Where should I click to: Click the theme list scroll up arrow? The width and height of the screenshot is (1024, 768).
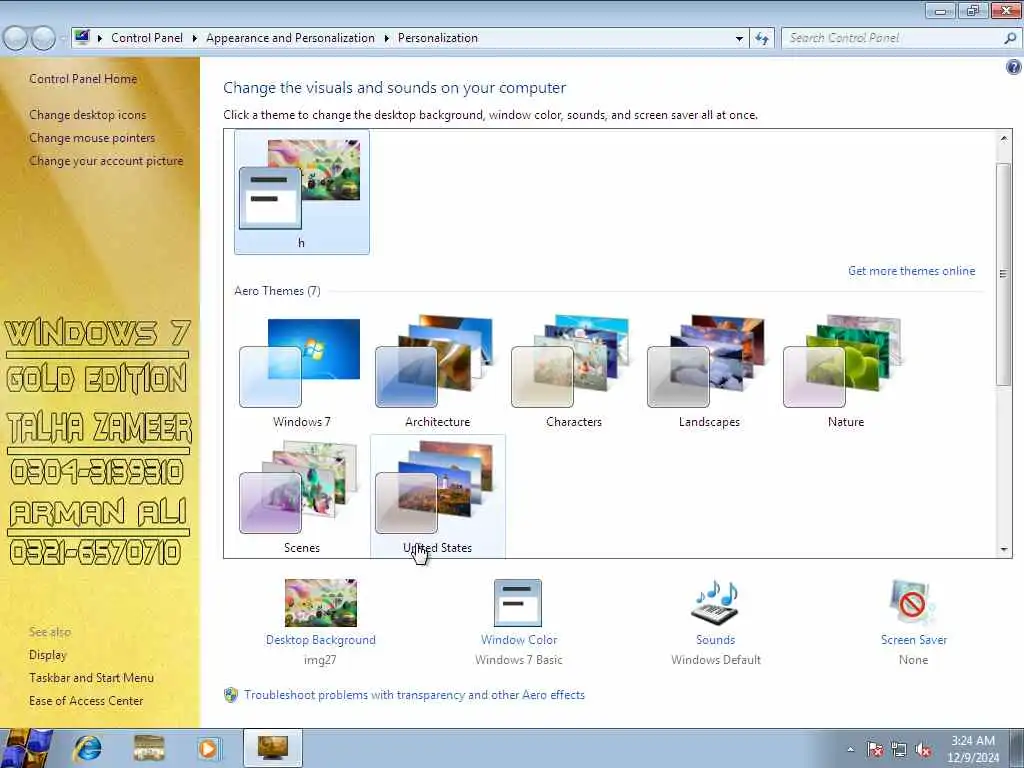(x=1004, y=138)
